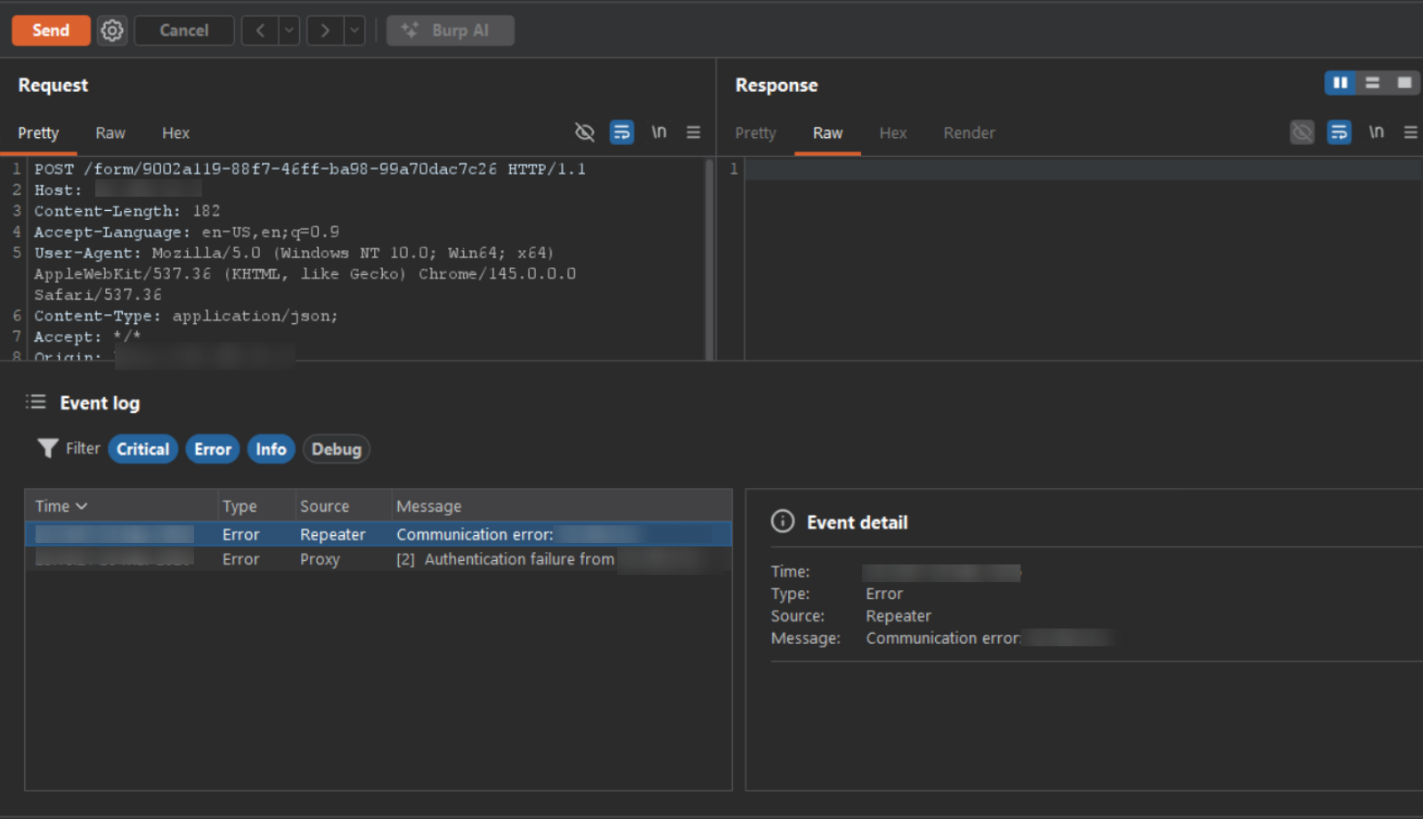The image size is (1423, 819).
Task: Toggle the Info event filter
Action: click(270, 449)
